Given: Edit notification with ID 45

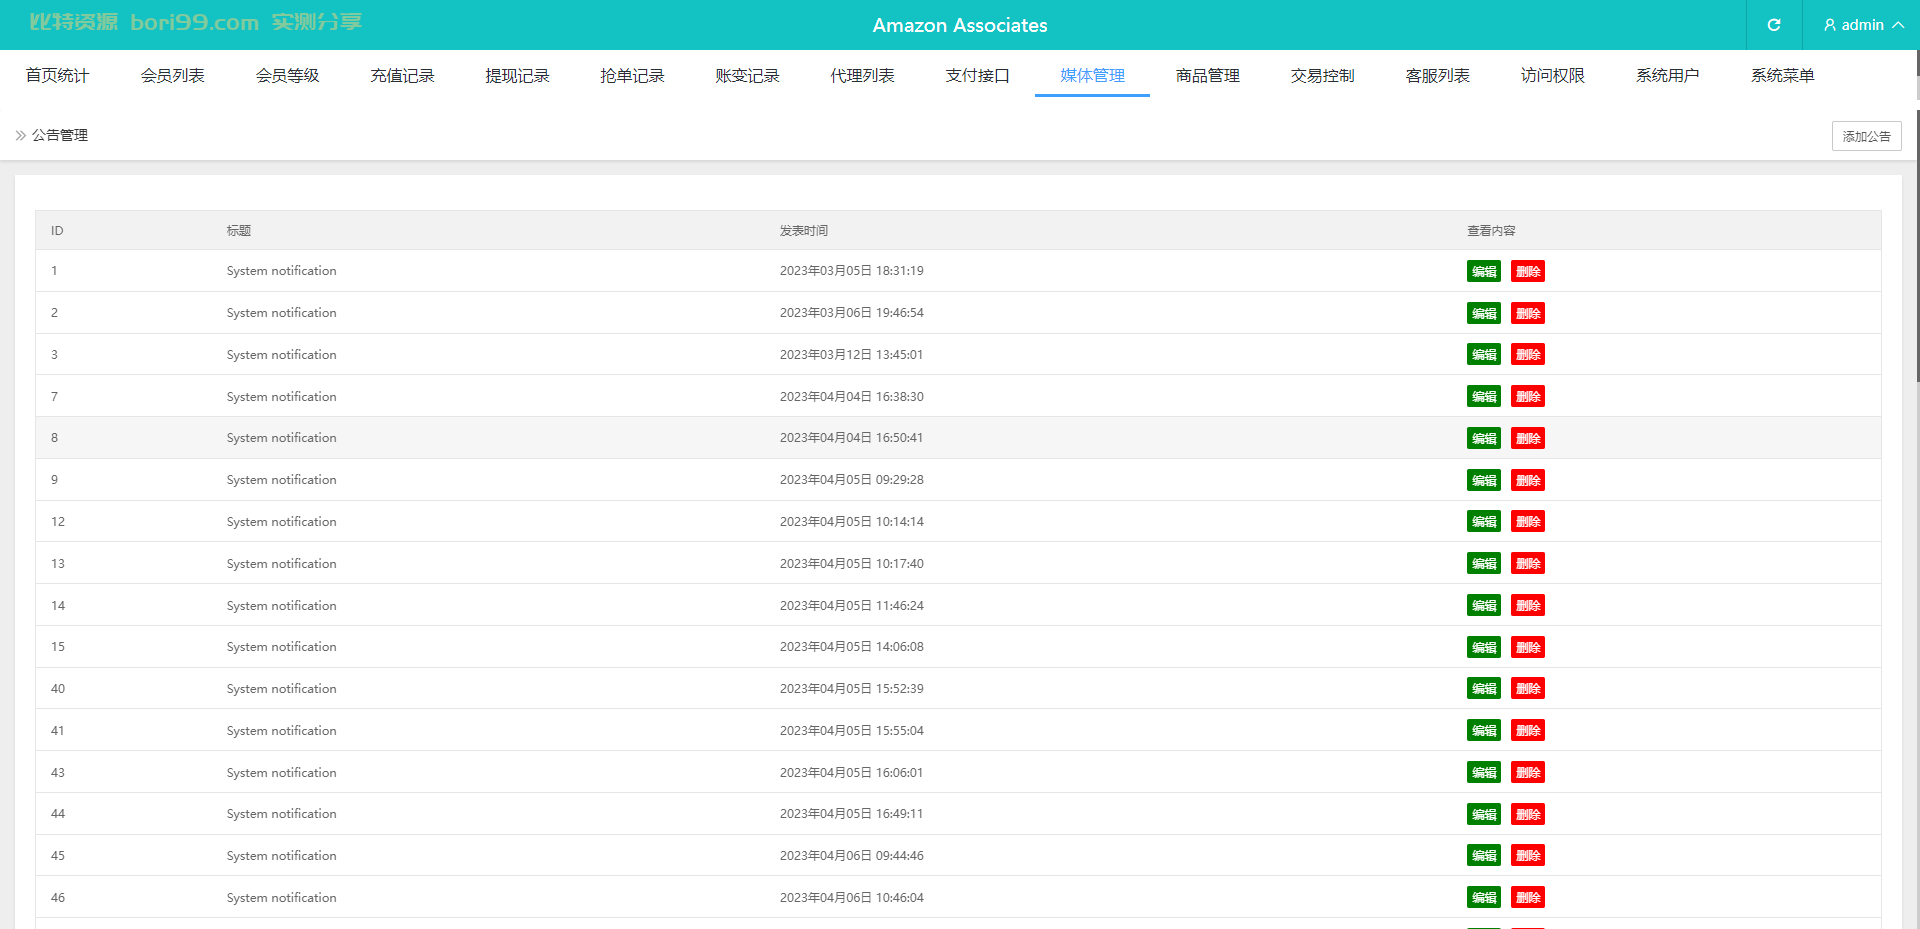Looking at the screenshot, I should coord(1484,855).
